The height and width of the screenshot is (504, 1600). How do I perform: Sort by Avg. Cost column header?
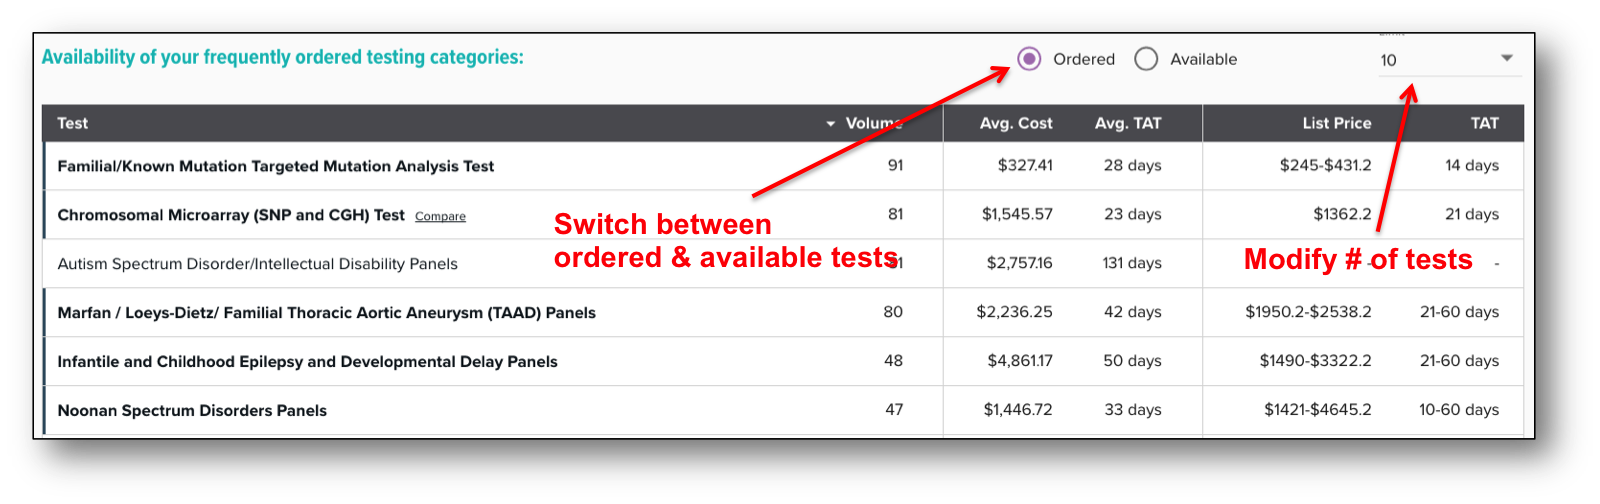point(1015,123)
